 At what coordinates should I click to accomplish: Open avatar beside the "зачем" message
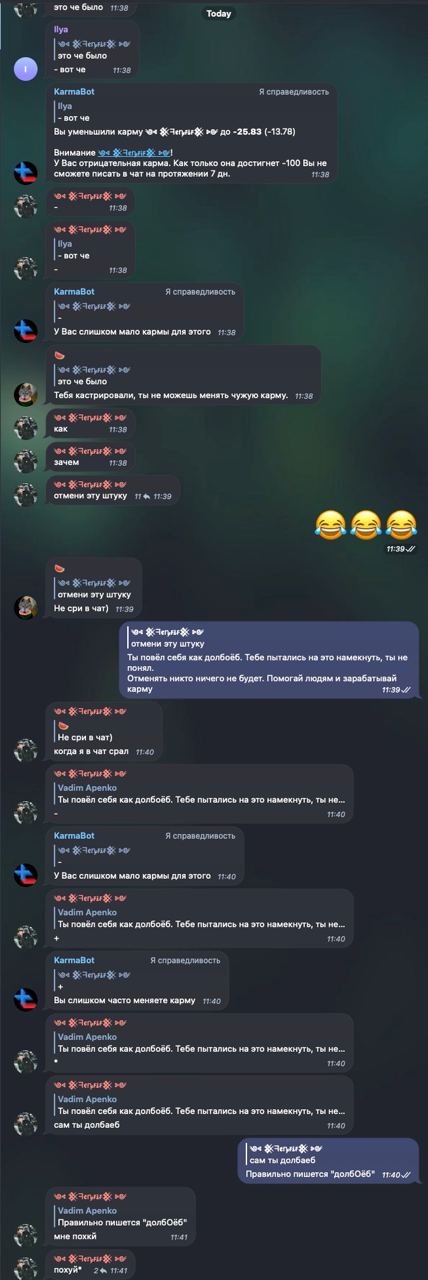pyautogui.click(x=26, y=460)
